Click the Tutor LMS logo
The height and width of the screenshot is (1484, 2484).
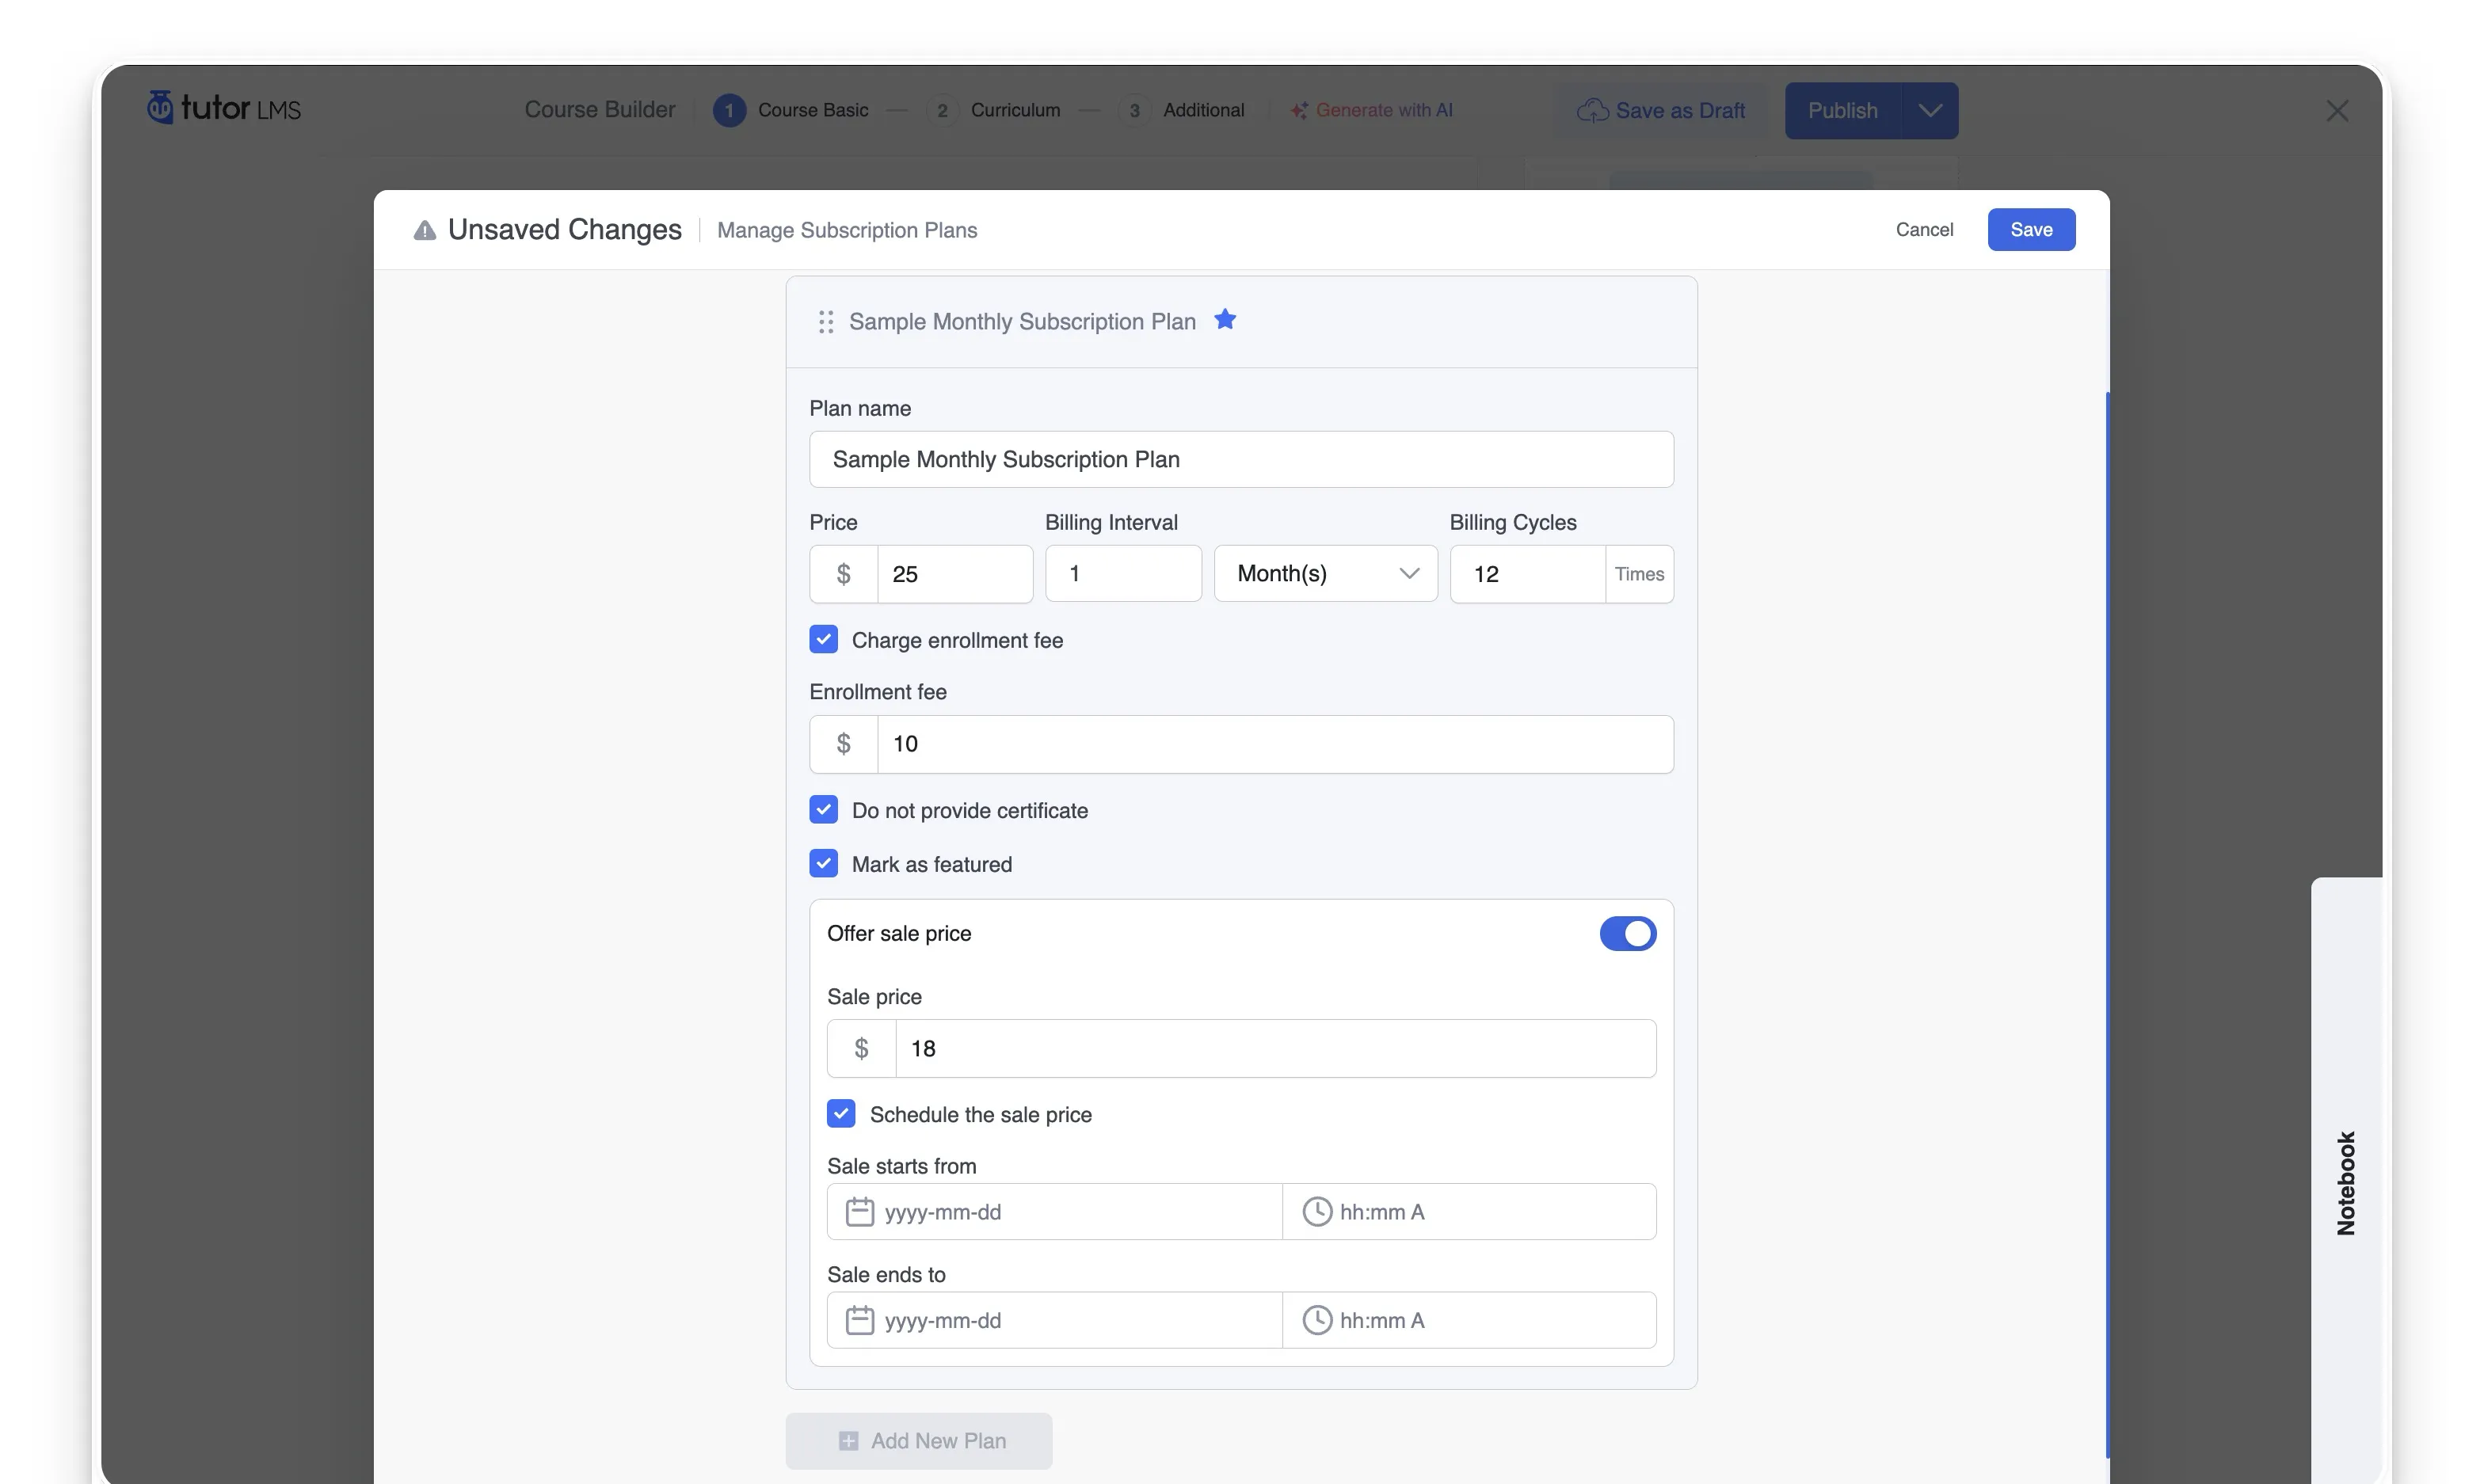[223, 108]
